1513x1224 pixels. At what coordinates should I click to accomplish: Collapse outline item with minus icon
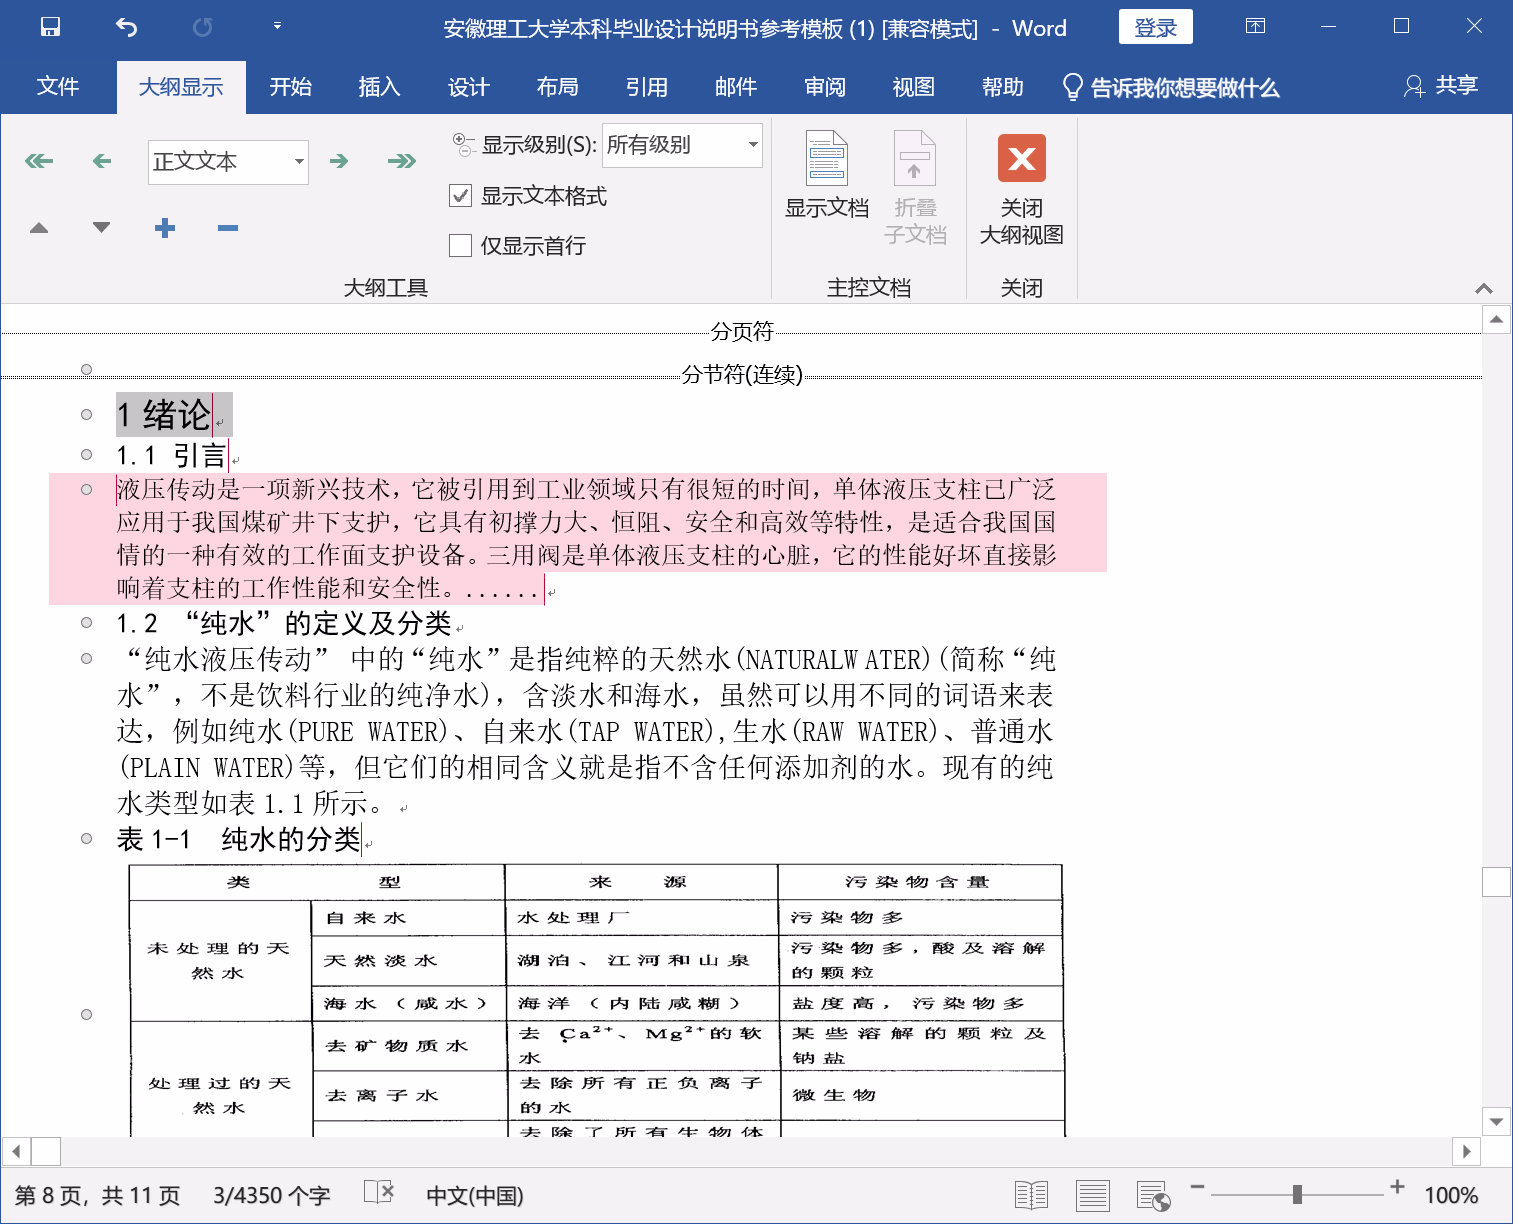tap(228, 228)
